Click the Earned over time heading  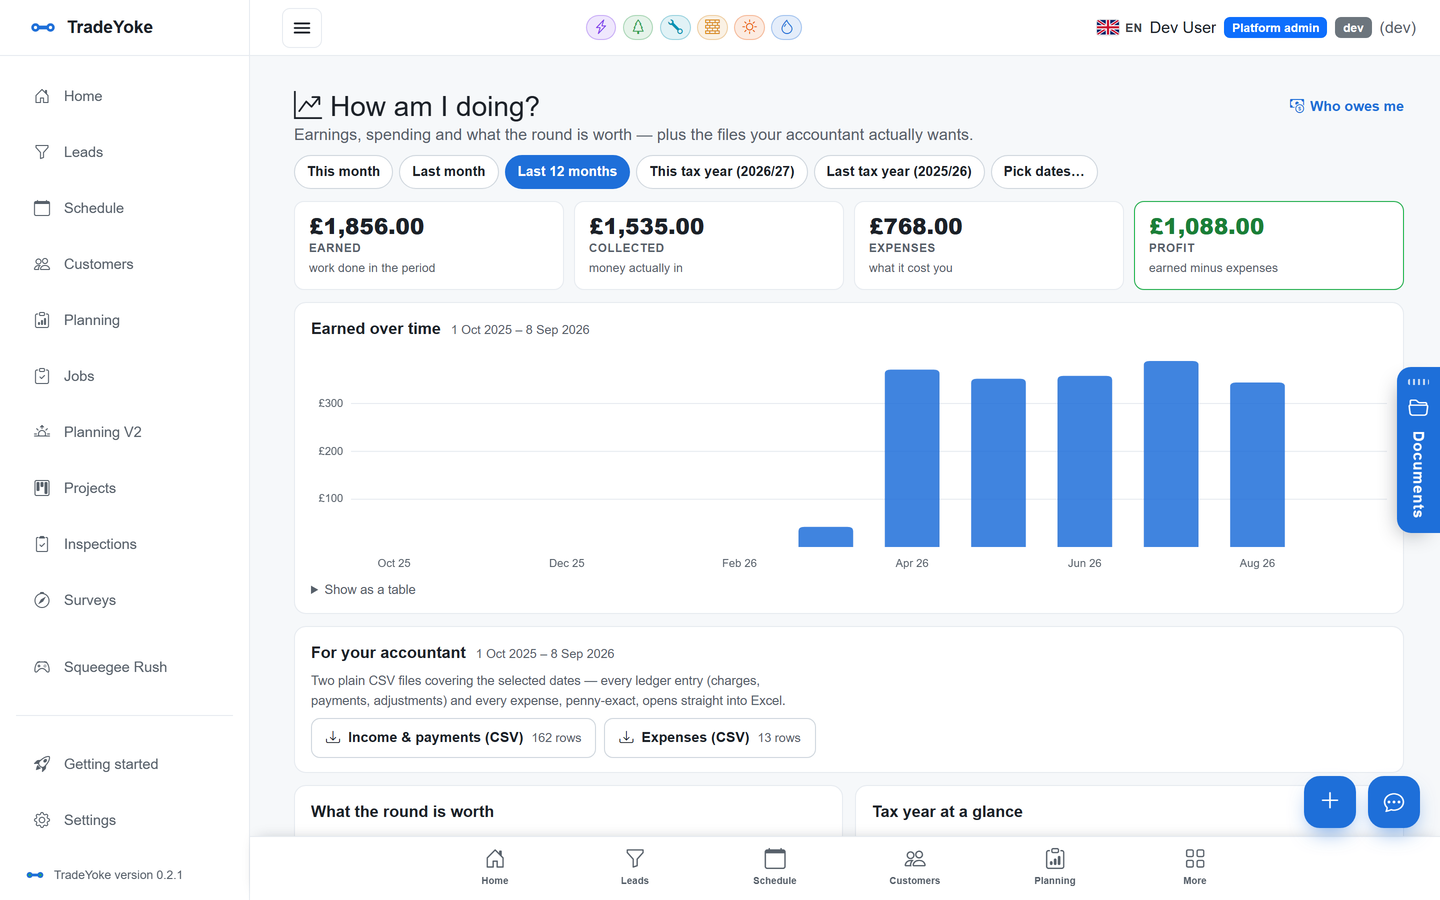pyautogui.click(x=376, y=329)
